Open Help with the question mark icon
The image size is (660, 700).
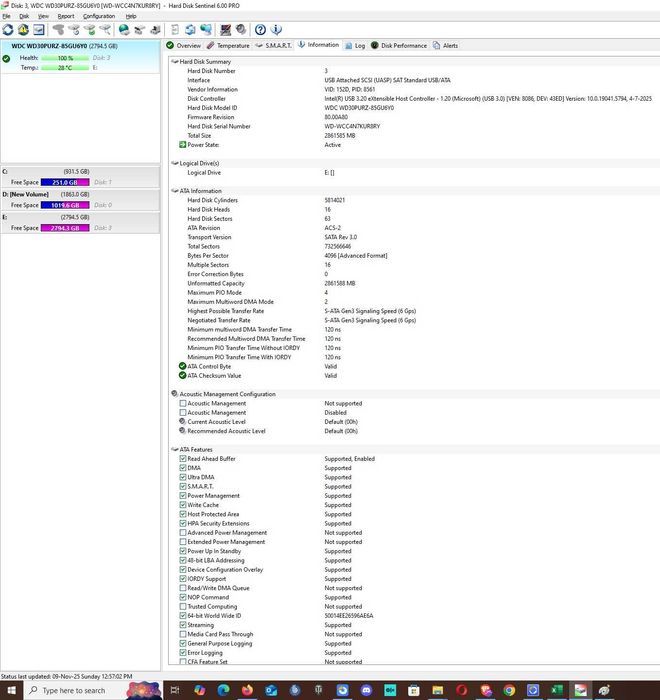[x=260, y=30]
